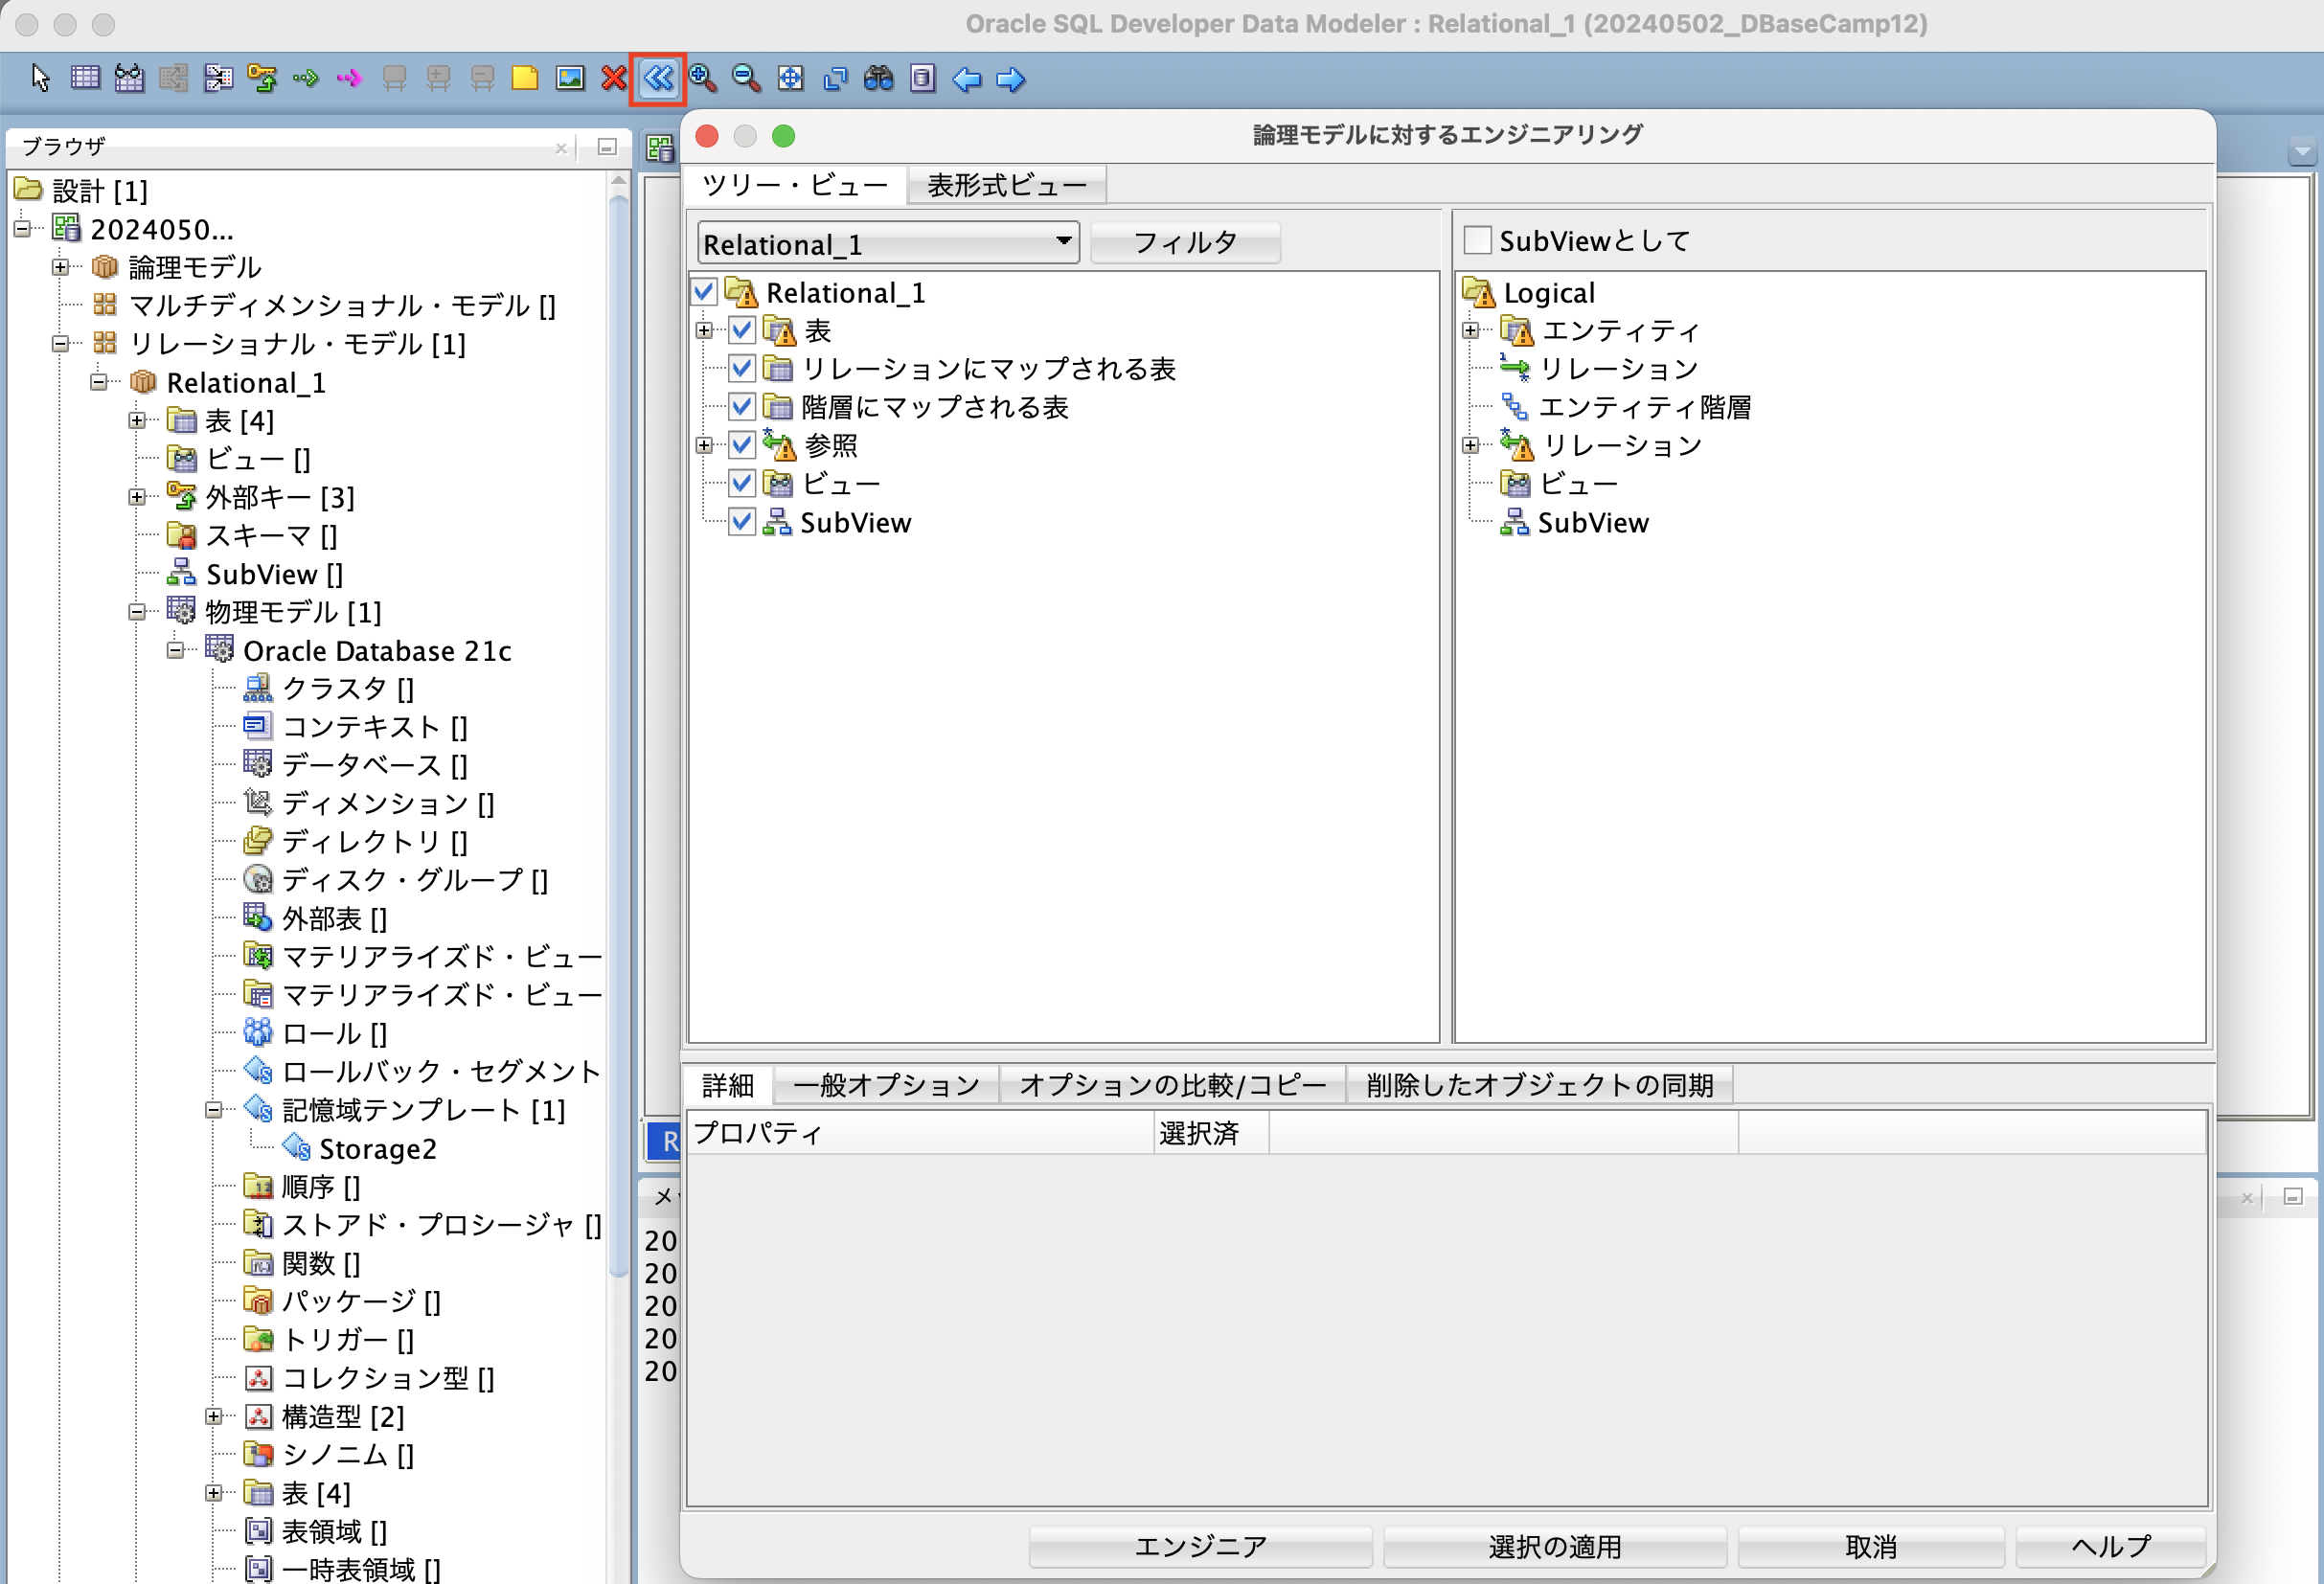This screenshot has height=1584, width=2324.
Task: Click the zoom in toolbar icon
Action: pos(703,79)
